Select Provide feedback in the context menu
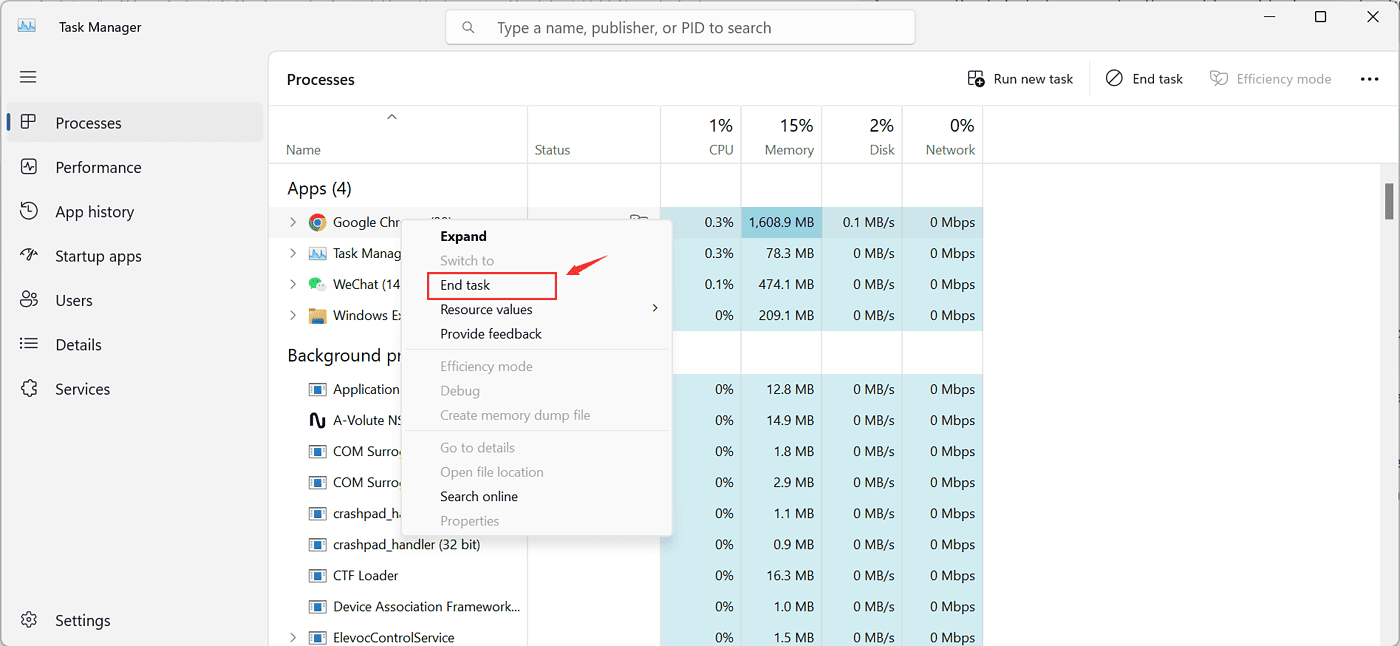The height and width of the screenshot is (646, 1400). pos(536,334)
